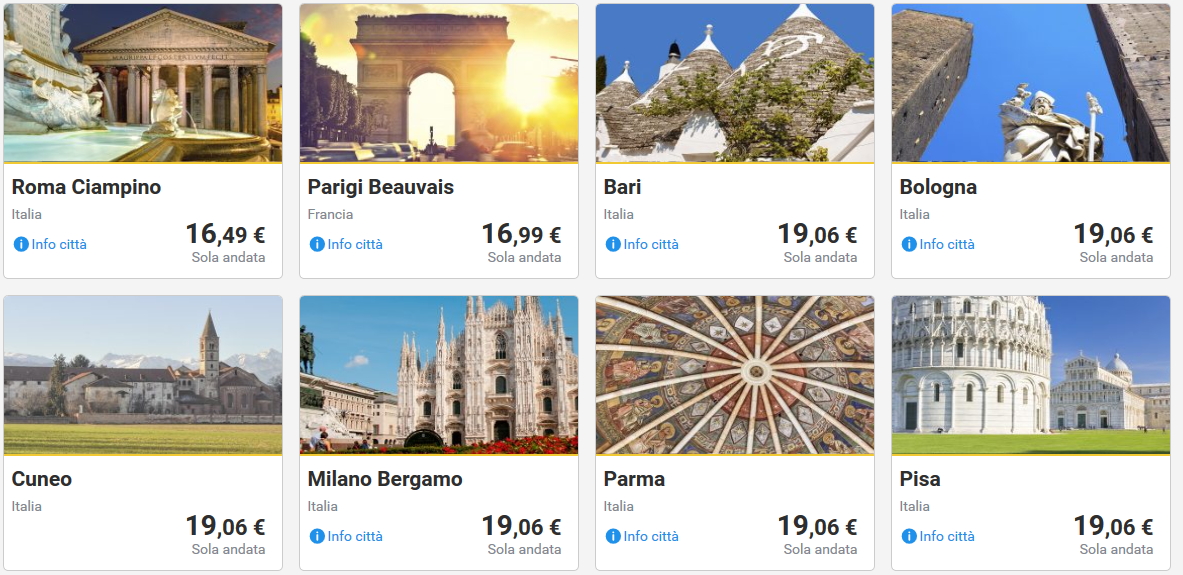
Task: Click the Bologna destination title
Action: 938,187
